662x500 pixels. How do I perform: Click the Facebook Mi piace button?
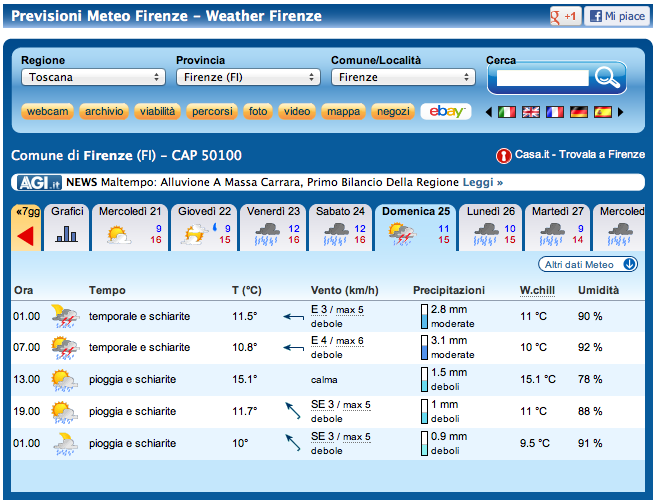coord(616,17)
